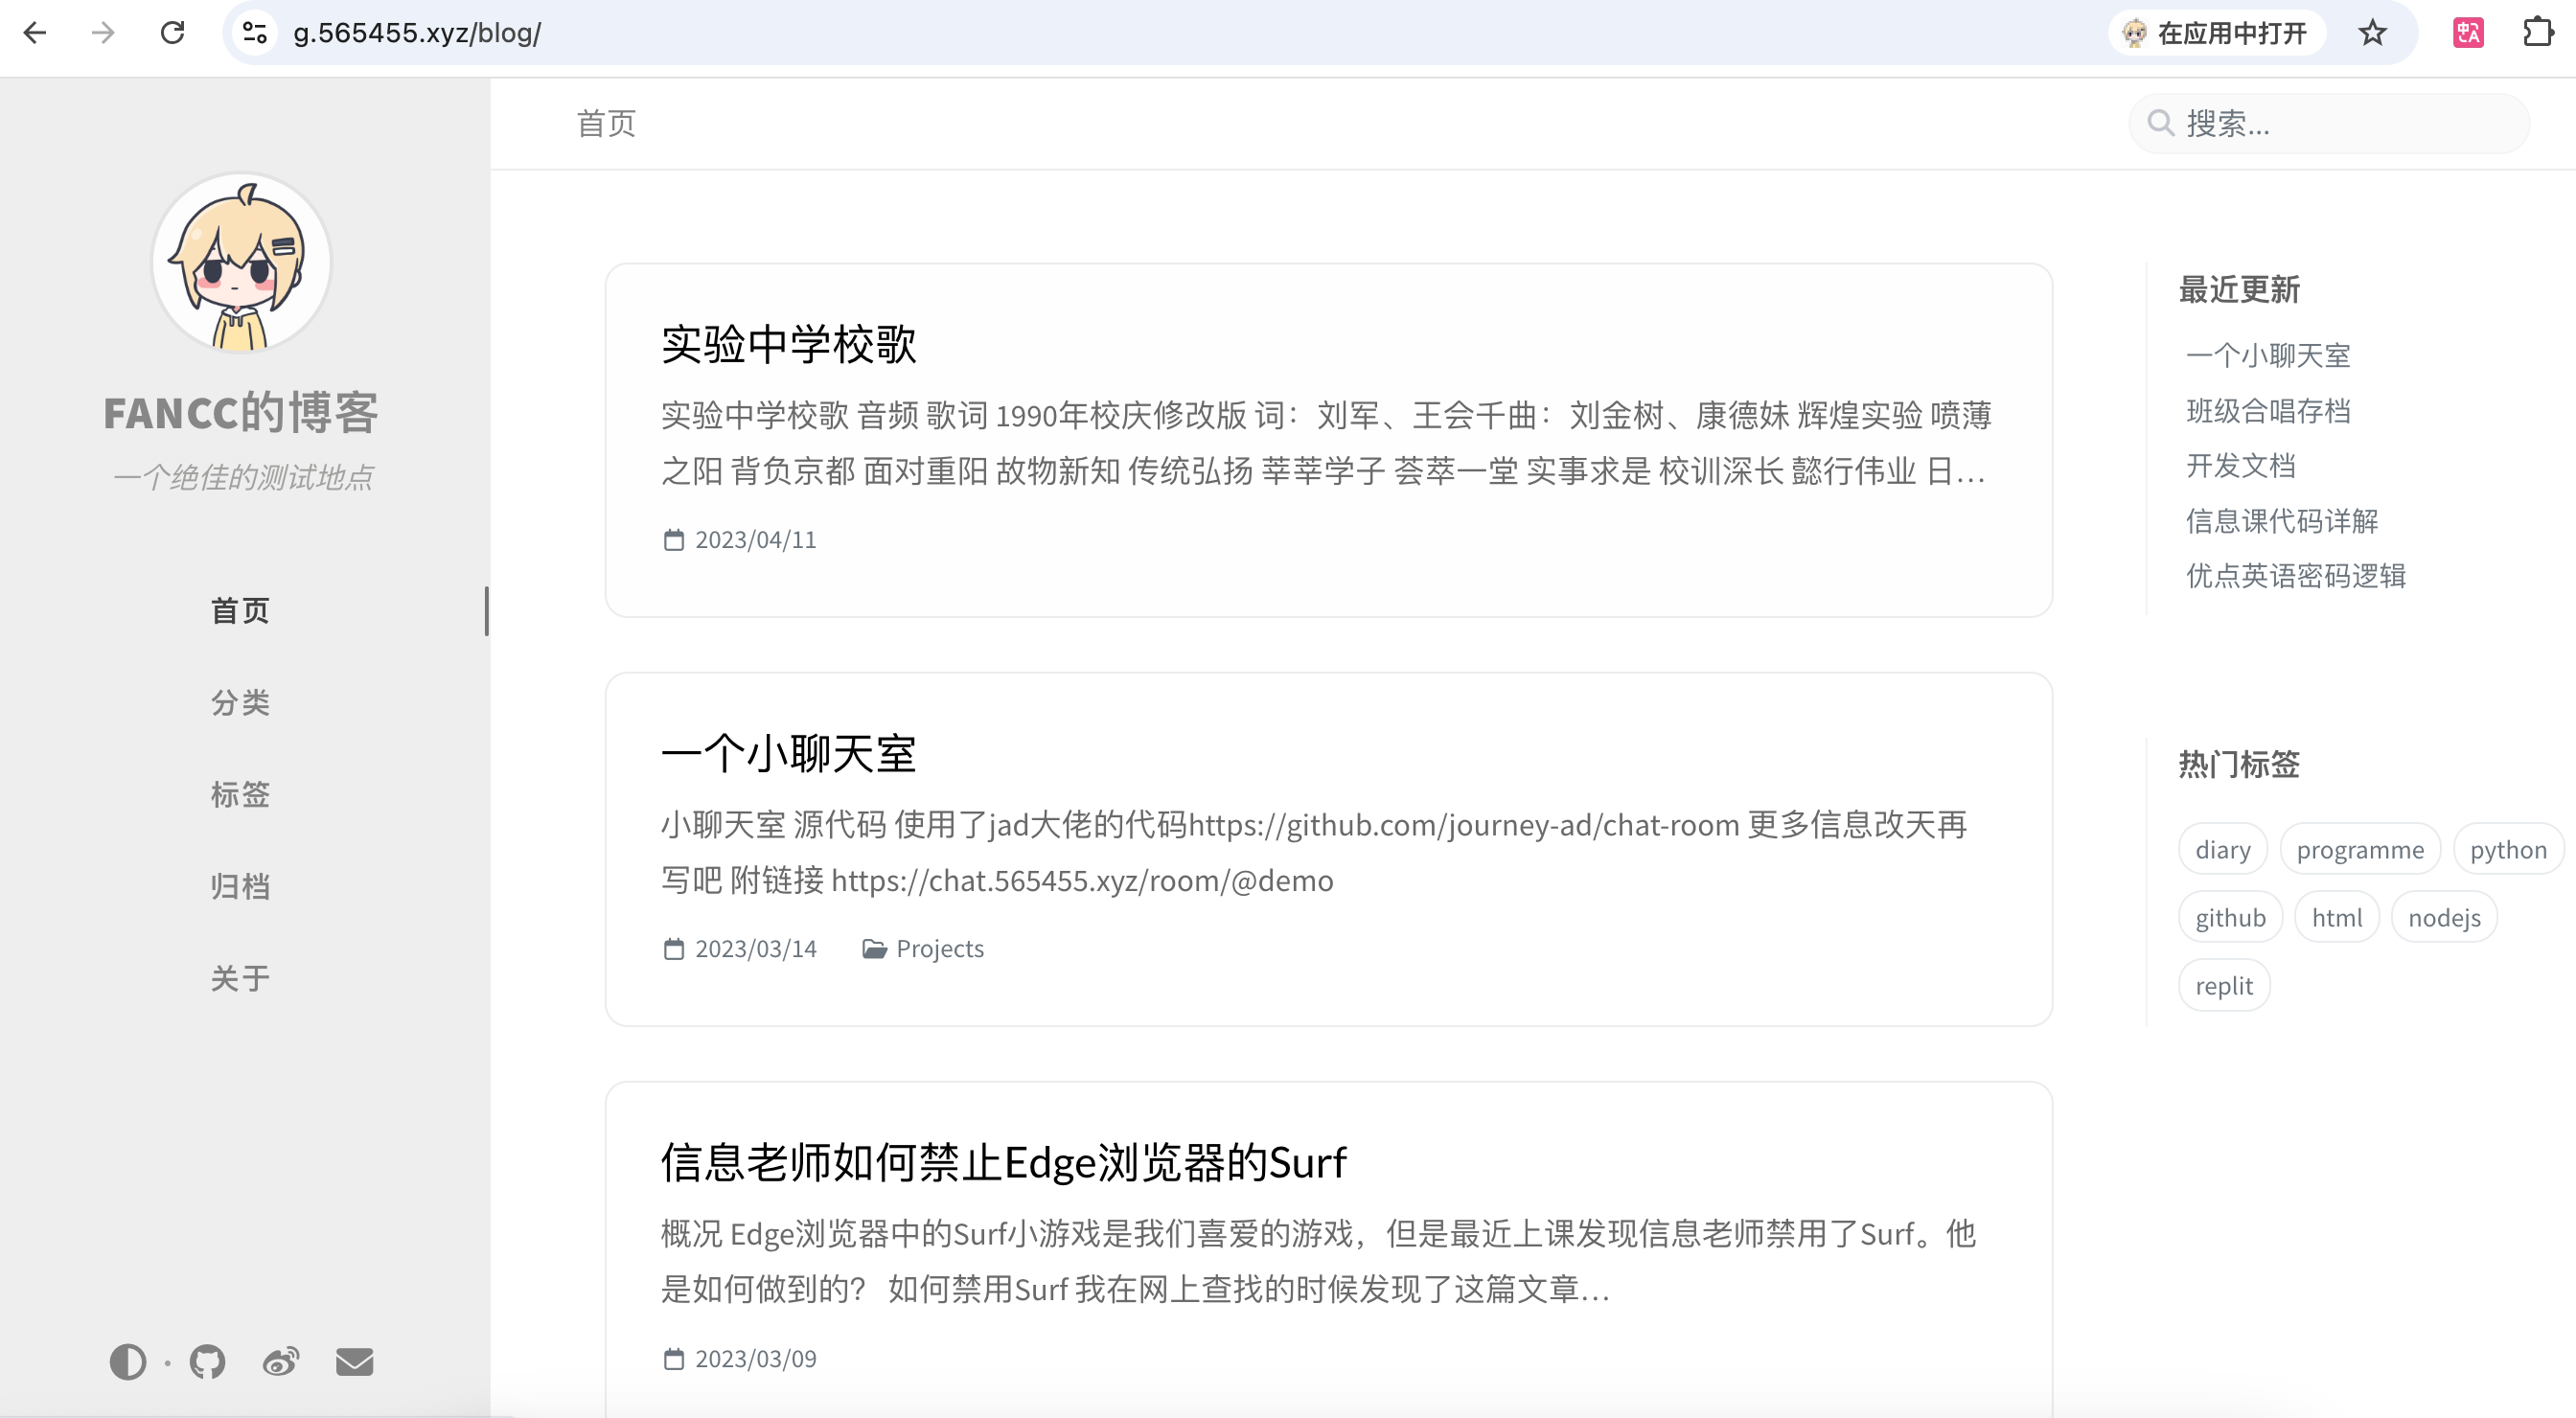Click the date 2023/03/09
The width and height of the screenshot is (2576, 1418).
pyautogui.click(x=756, y=1359)
